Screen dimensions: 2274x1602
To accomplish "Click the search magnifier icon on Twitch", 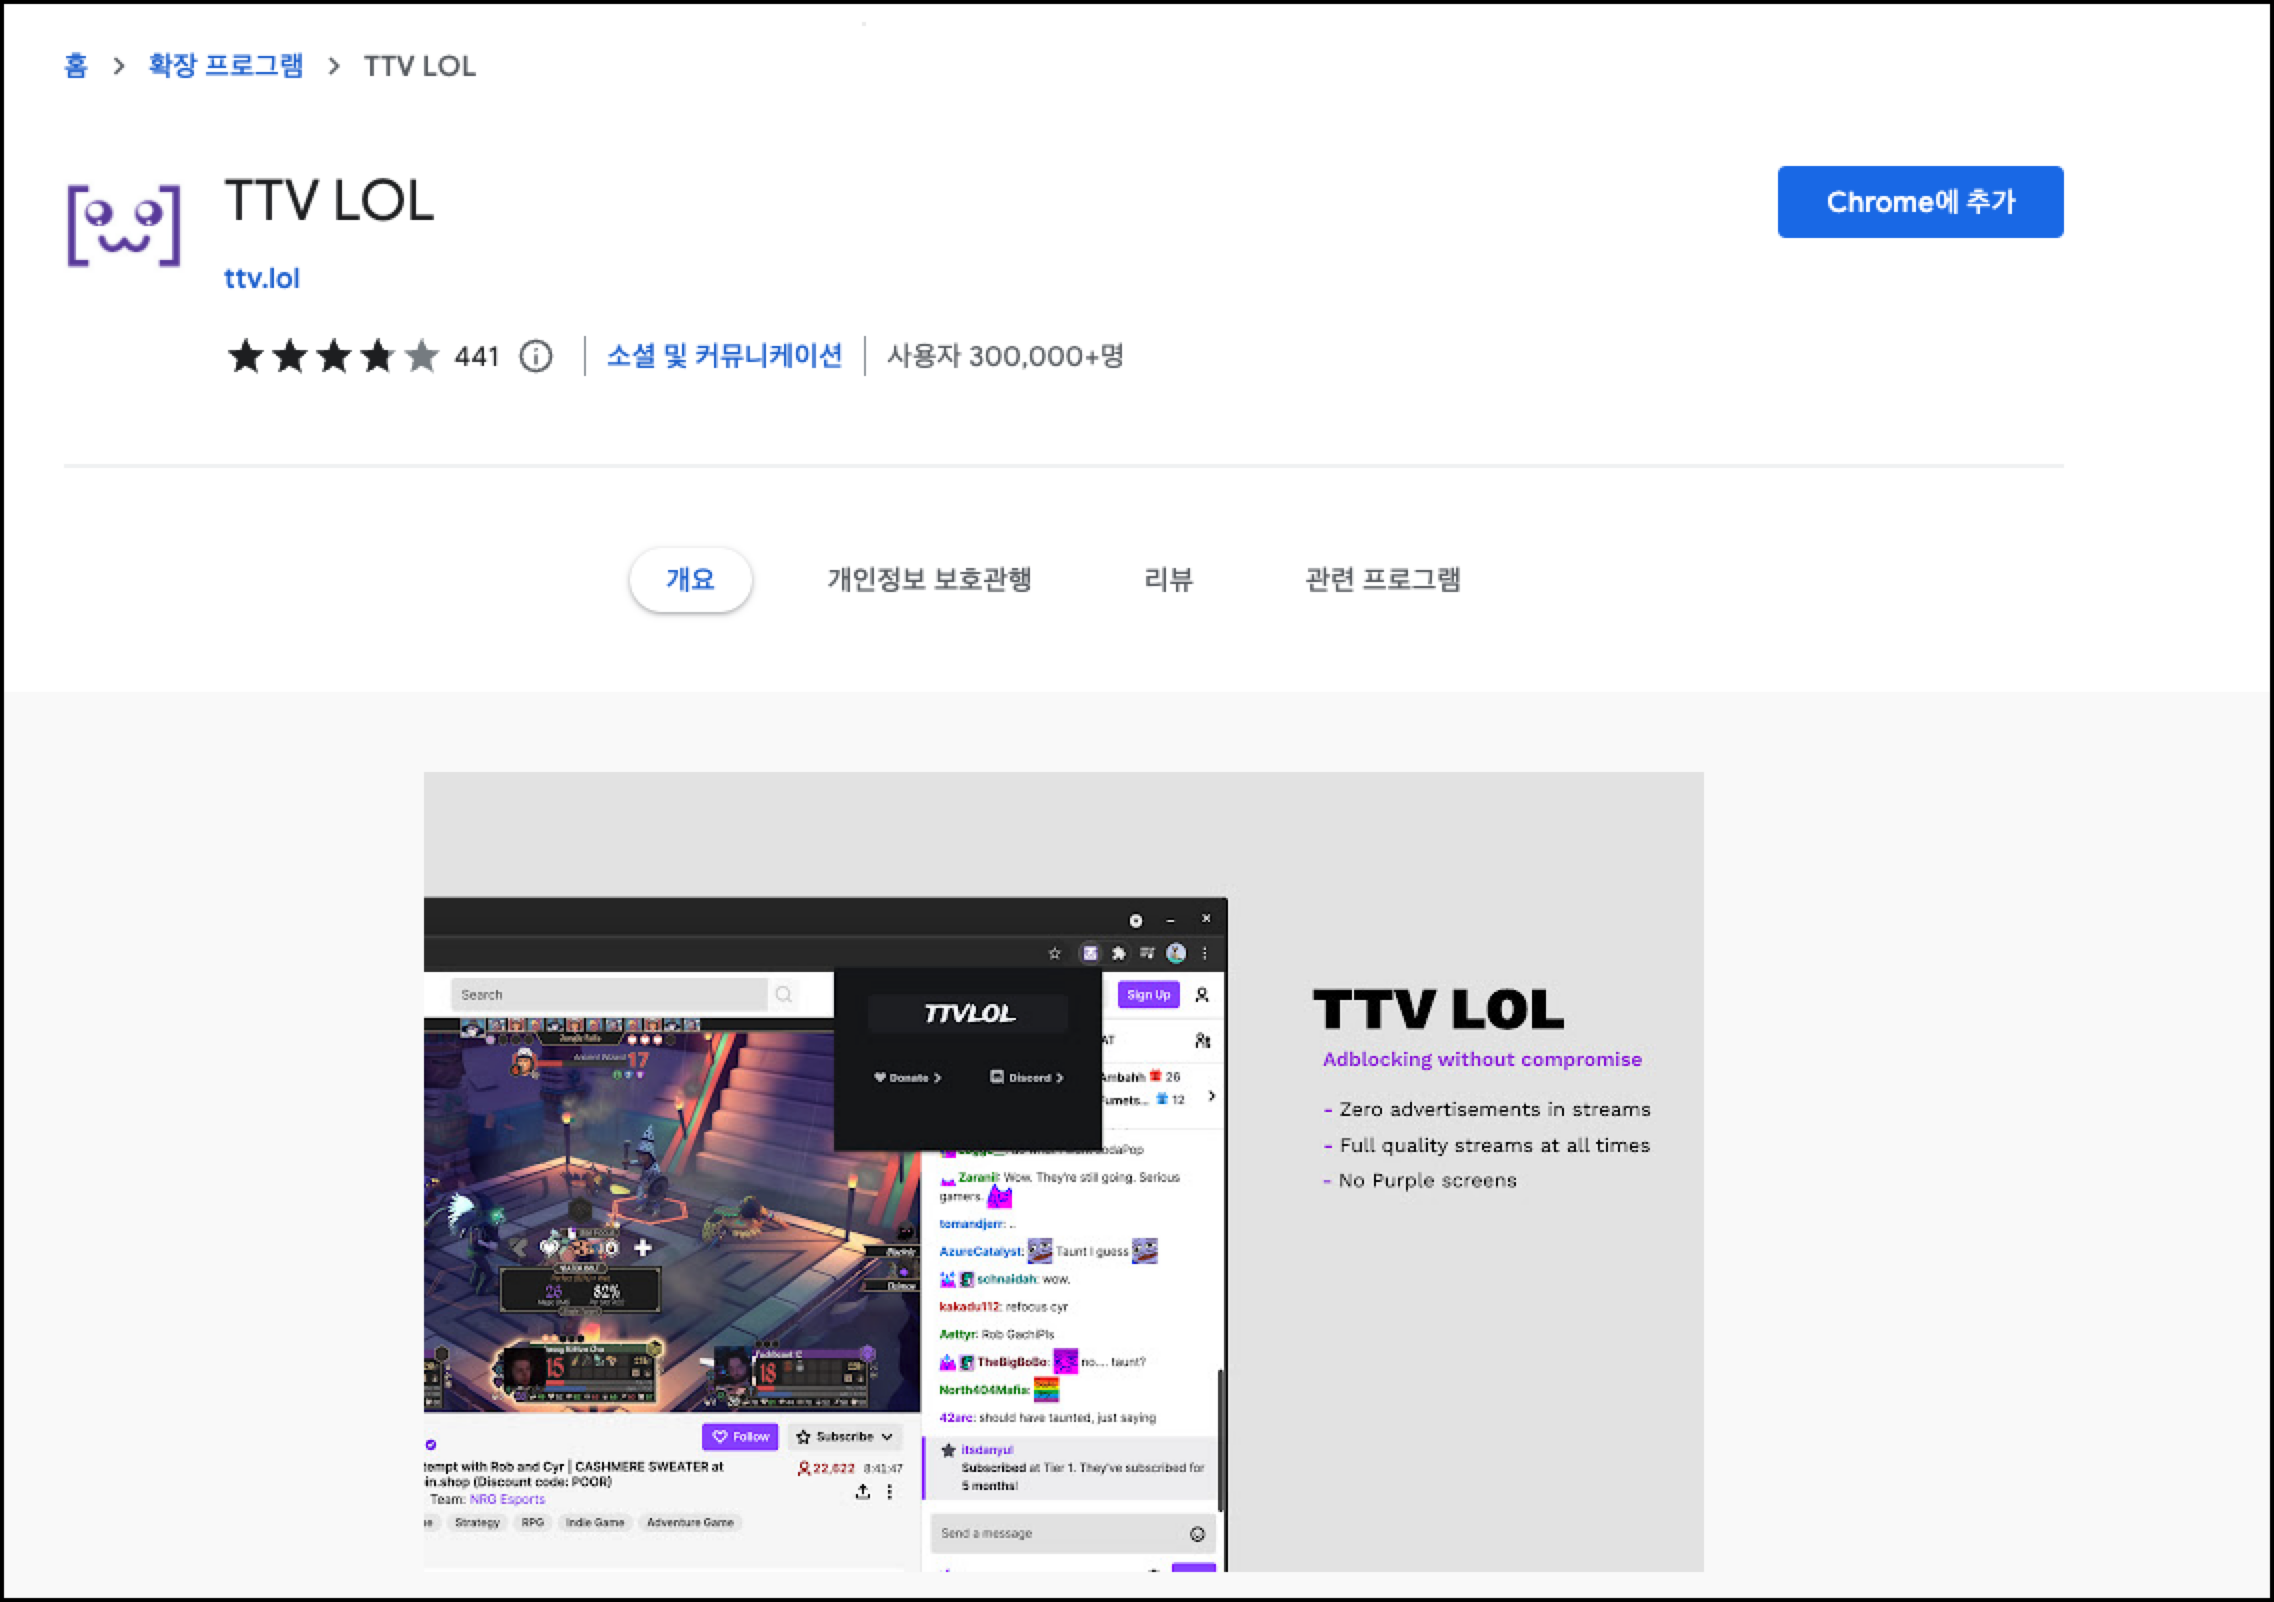I will tap(784, 994).
